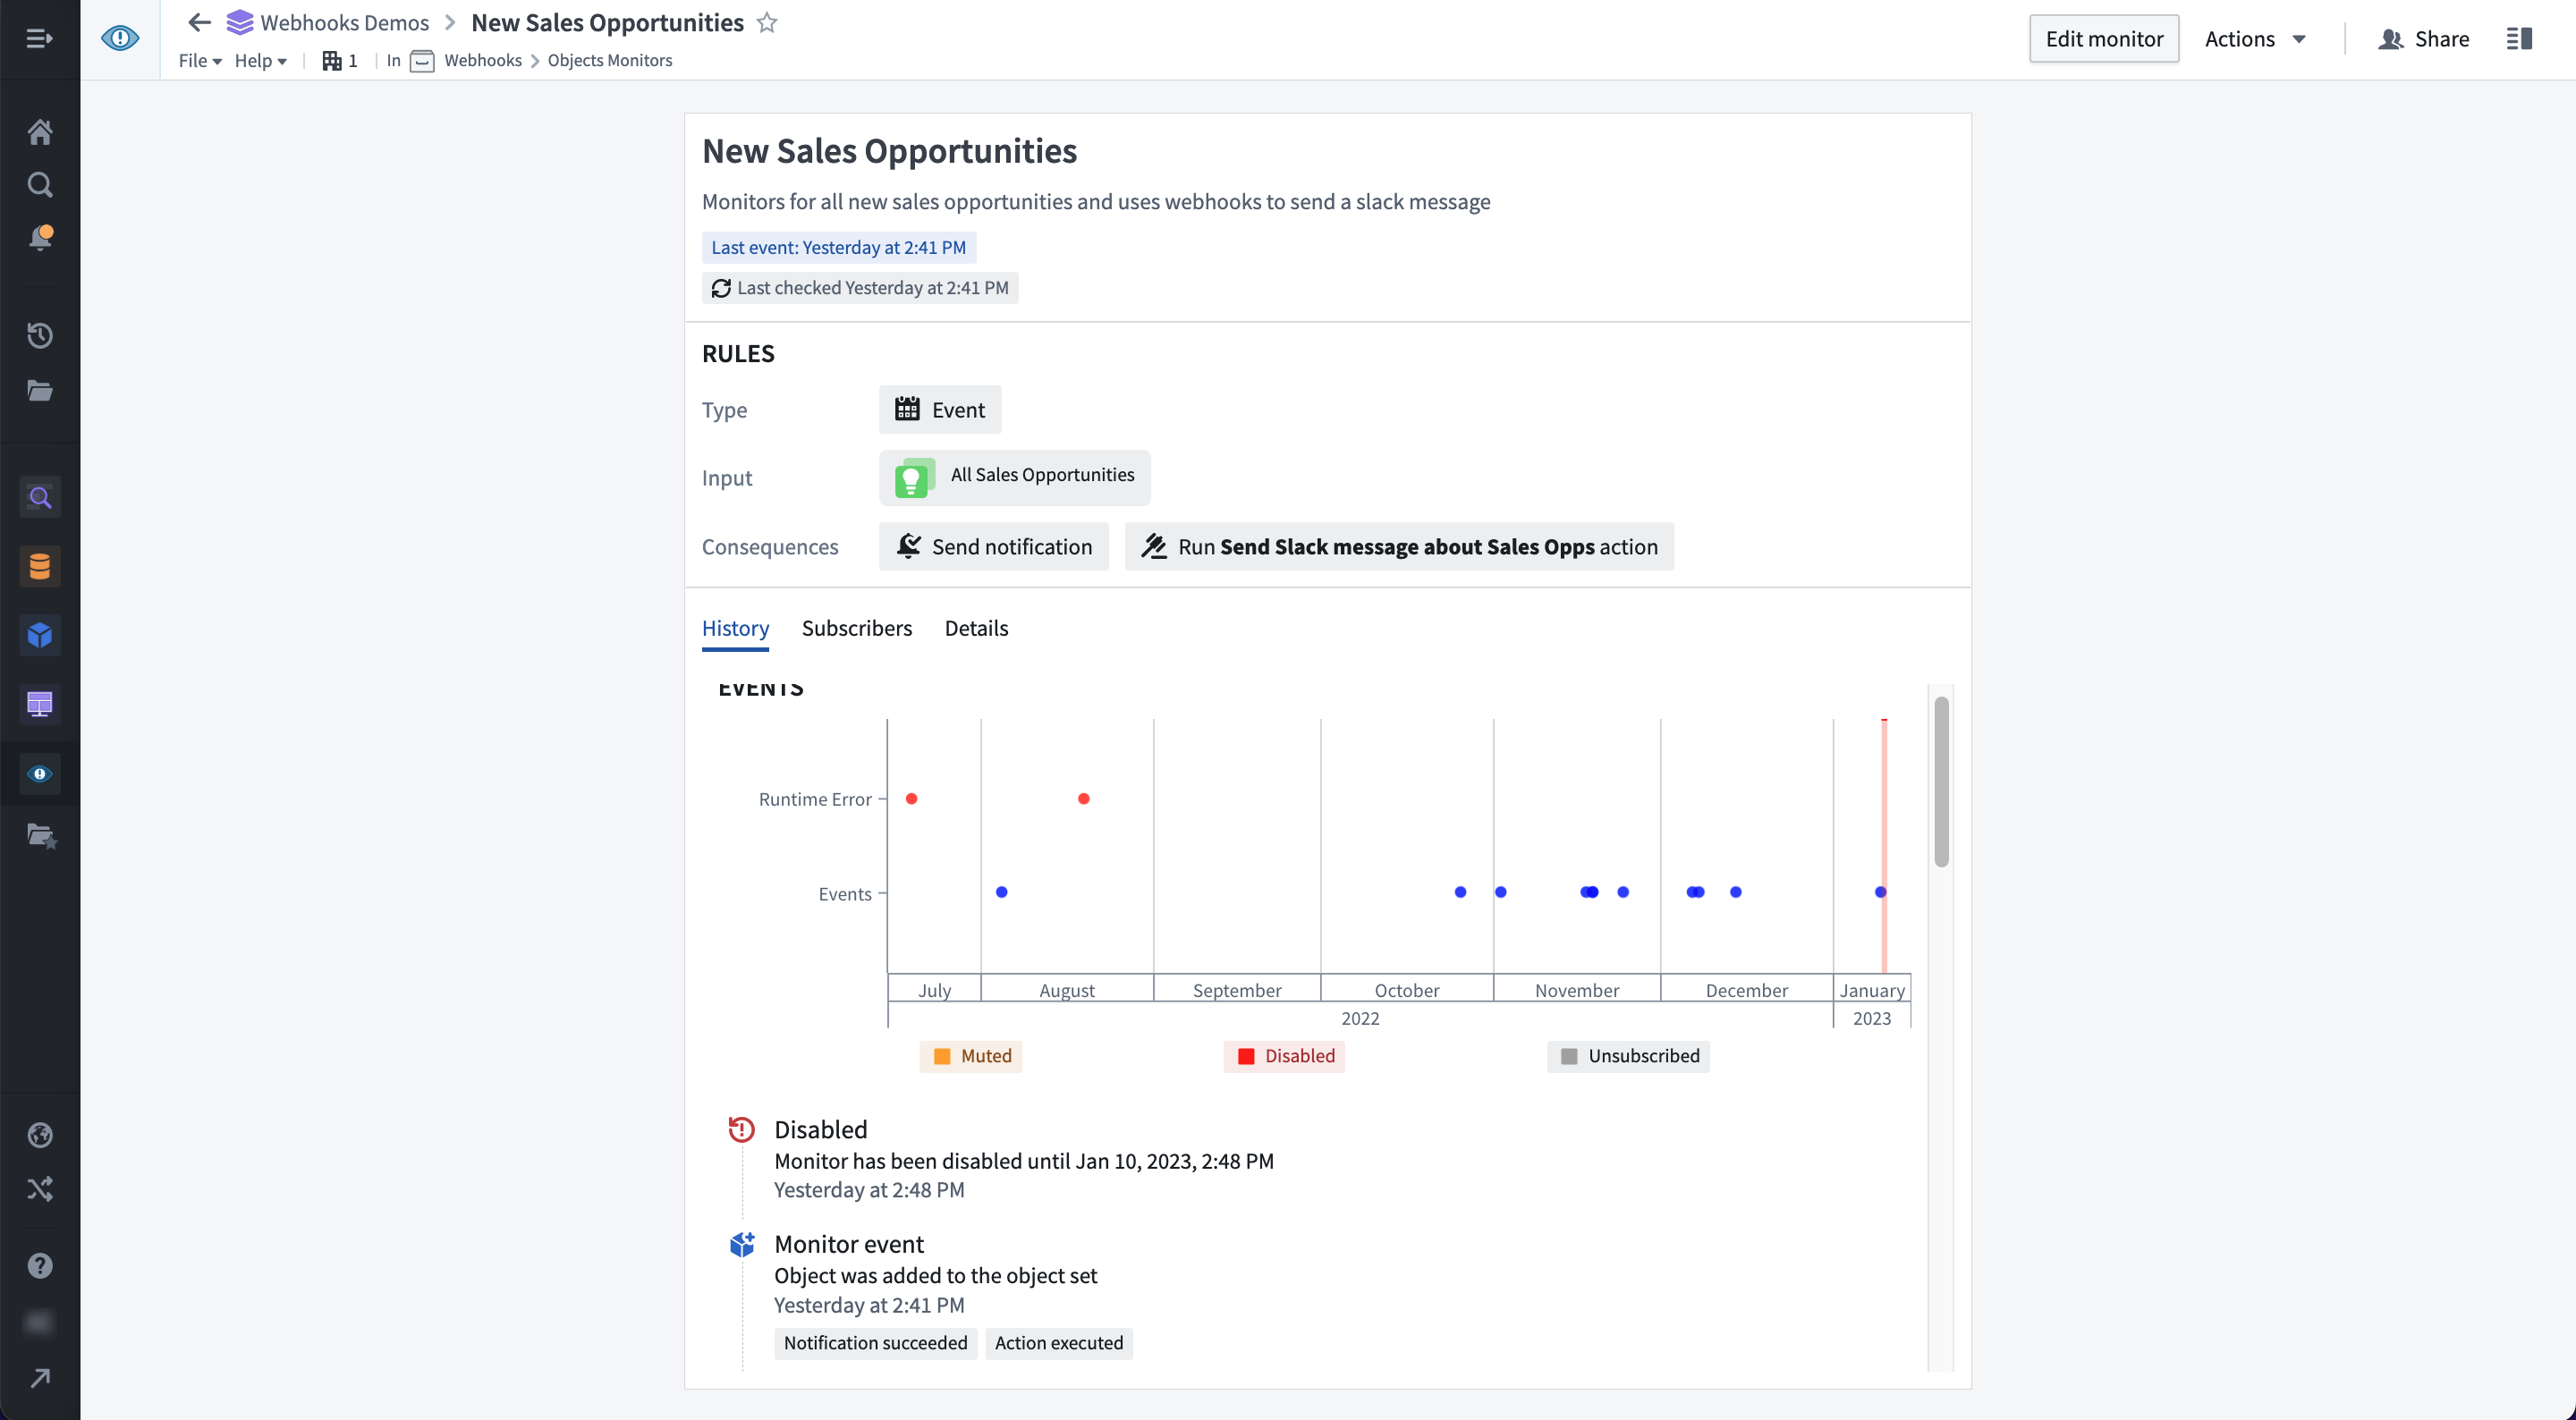Open the Help menu
The image size is (2576, 1420).
click(x=260, y=61)
